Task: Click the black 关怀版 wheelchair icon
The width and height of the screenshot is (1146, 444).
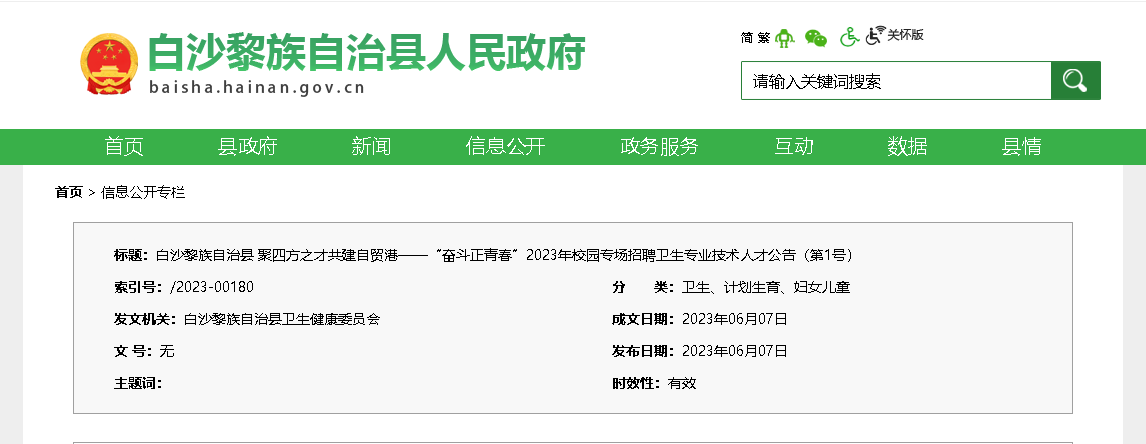Action: [875, 35]
